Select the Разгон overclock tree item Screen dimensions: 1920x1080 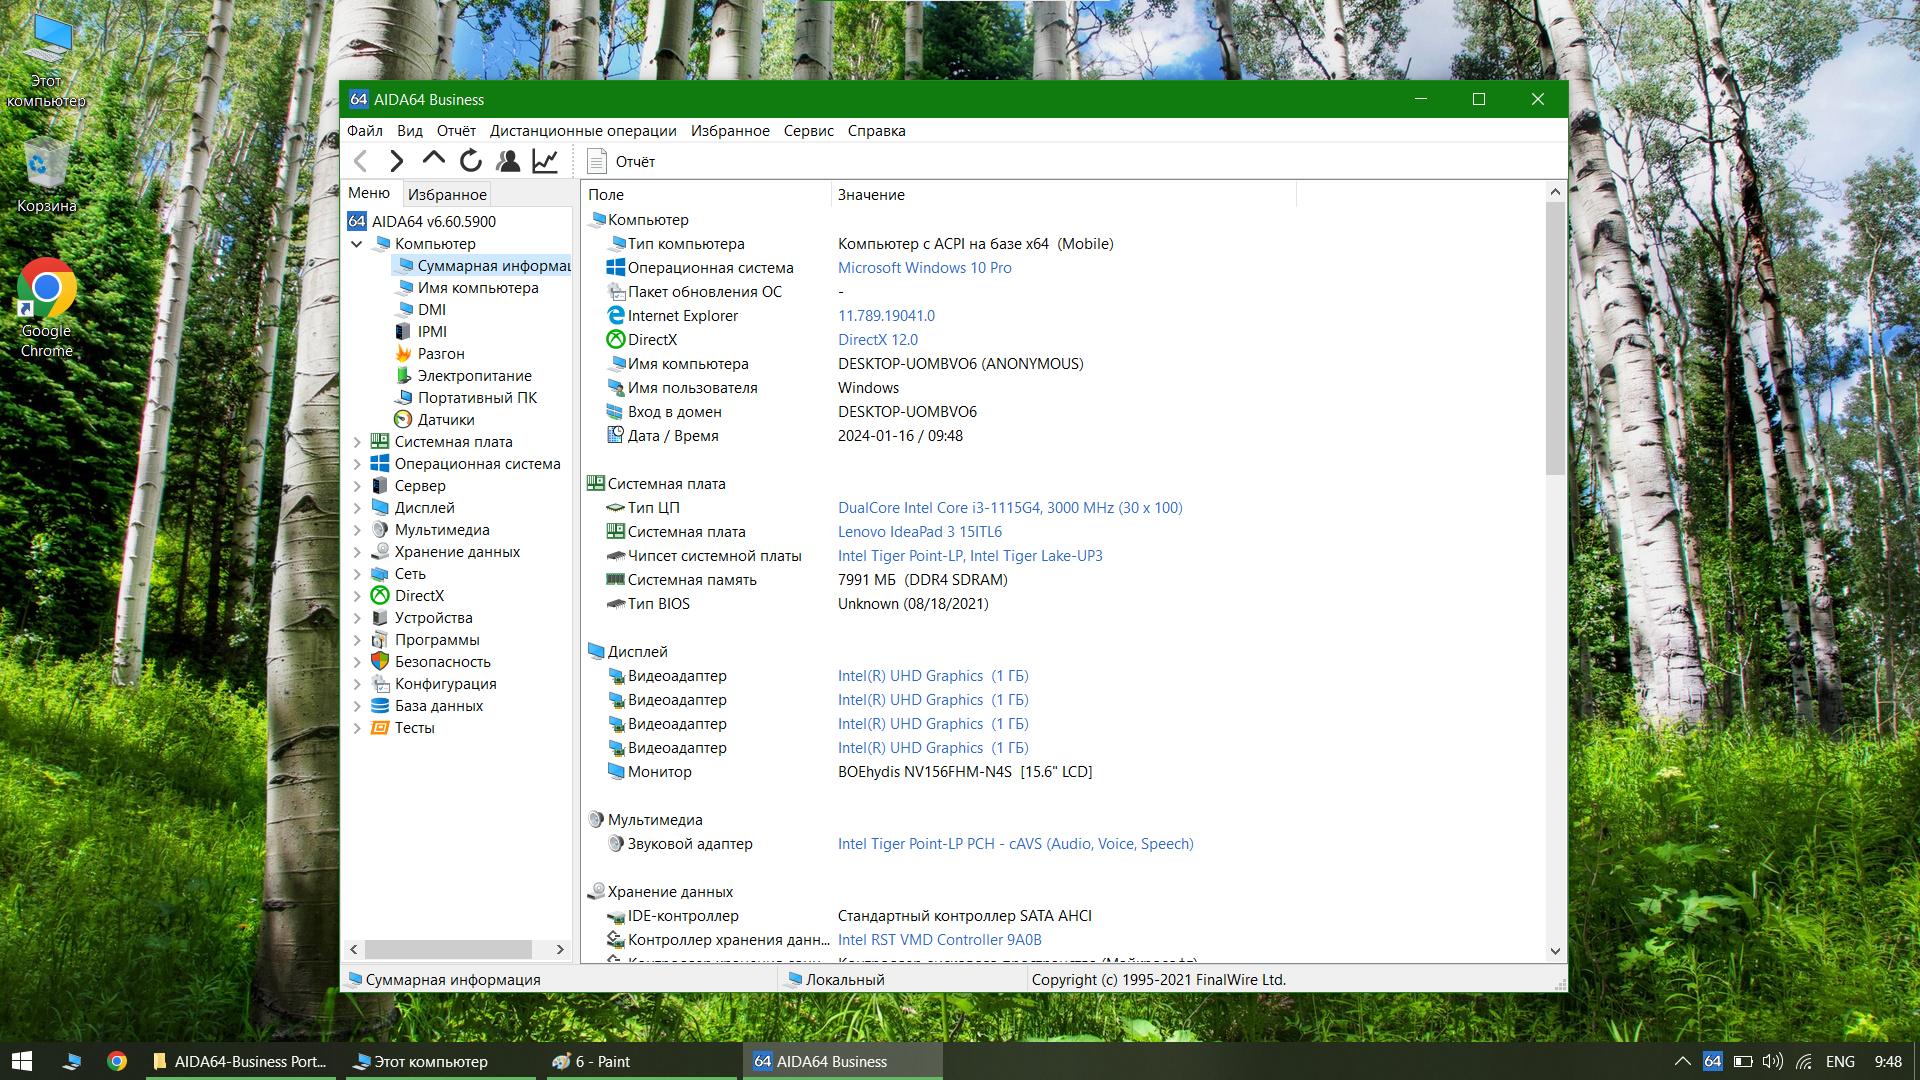click(x=440, y=354)
